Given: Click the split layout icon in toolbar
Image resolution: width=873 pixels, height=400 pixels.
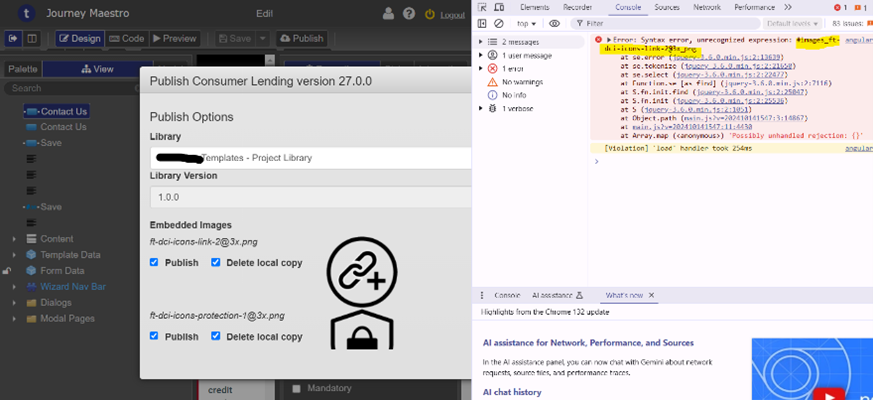Looking at the screenshot, I should [x=32, y=38].
